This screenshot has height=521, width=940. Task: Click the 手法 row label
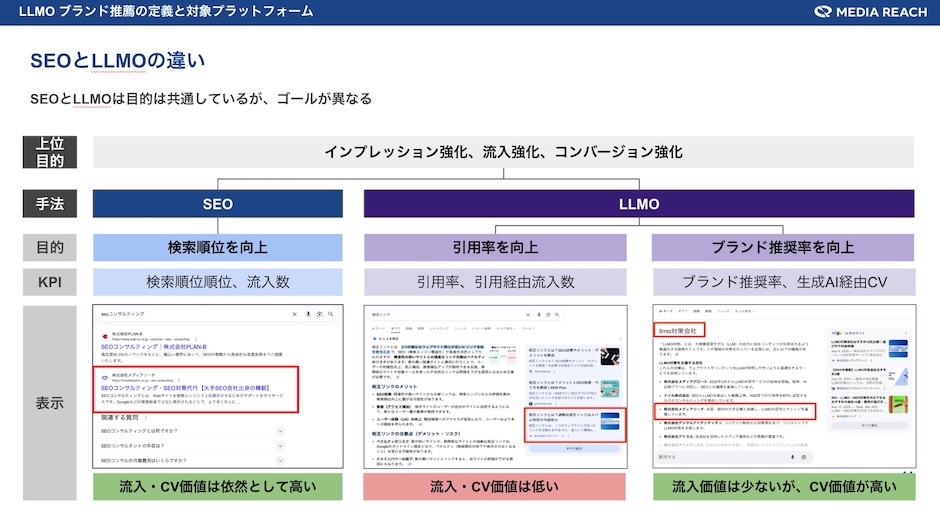pyautogui.click(x=50, y=204)
